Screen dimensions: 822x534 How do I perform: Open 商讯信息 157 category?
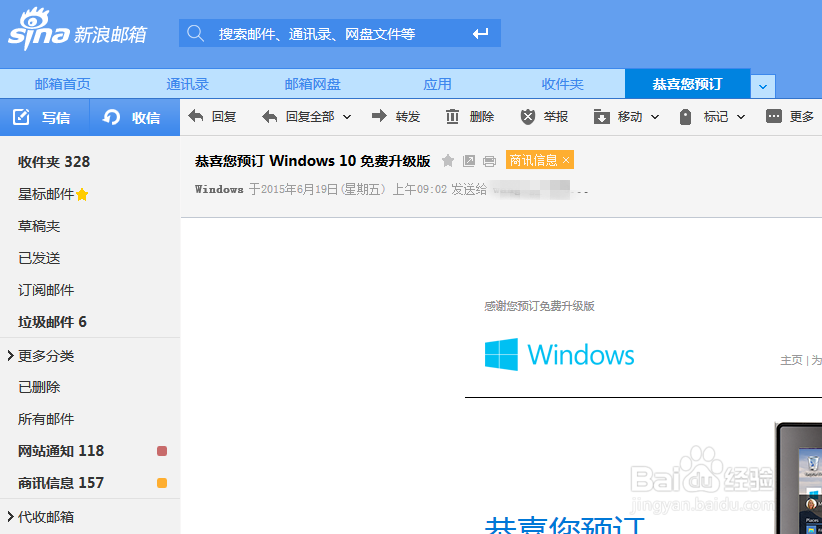point(61,483)
